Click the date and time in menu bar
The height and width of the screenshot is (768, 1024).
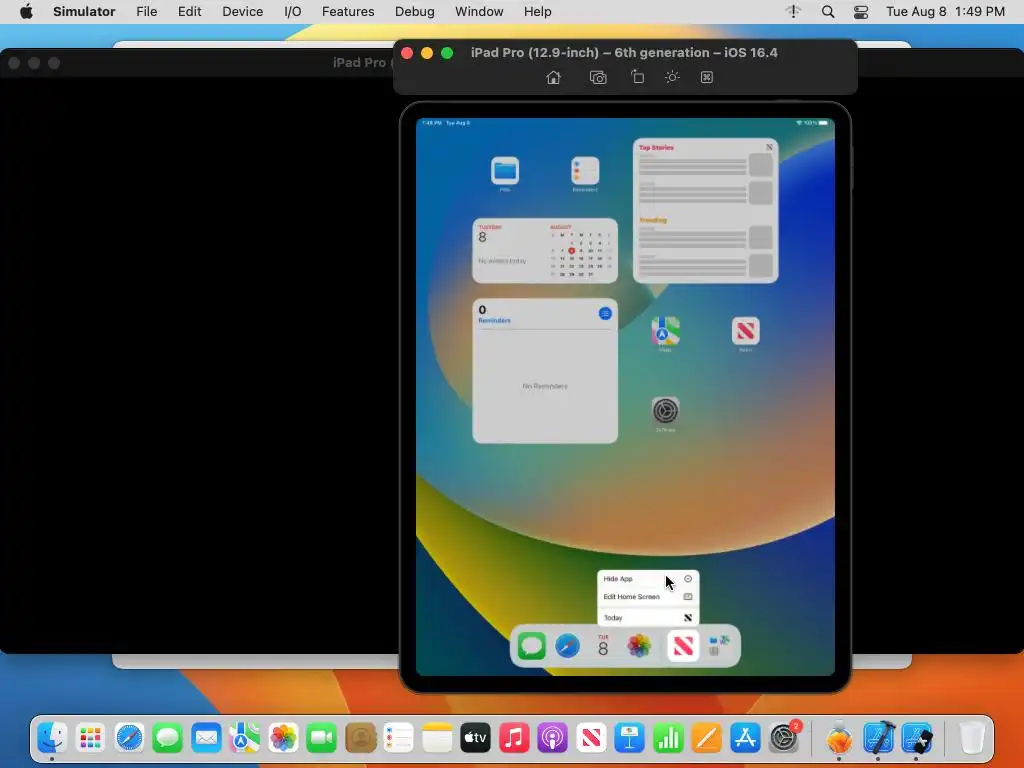tap(945, 12)
